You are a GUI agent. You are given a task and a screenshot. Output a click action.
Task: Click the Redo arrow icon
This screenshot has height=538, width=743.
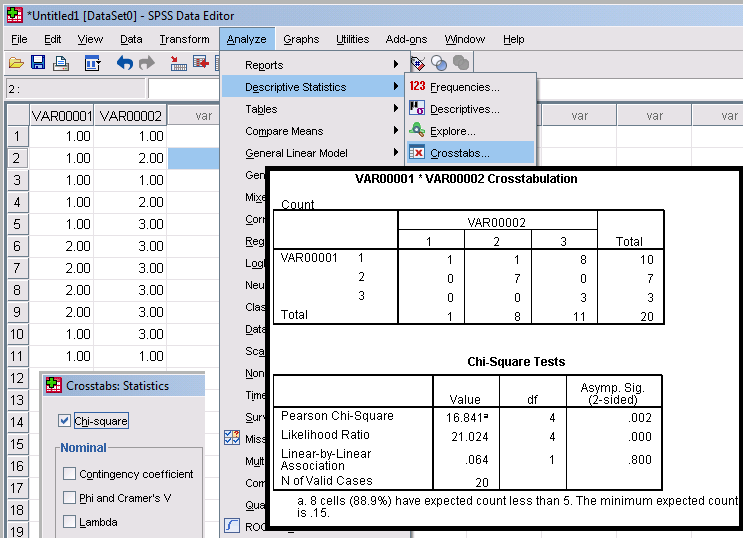147,63
